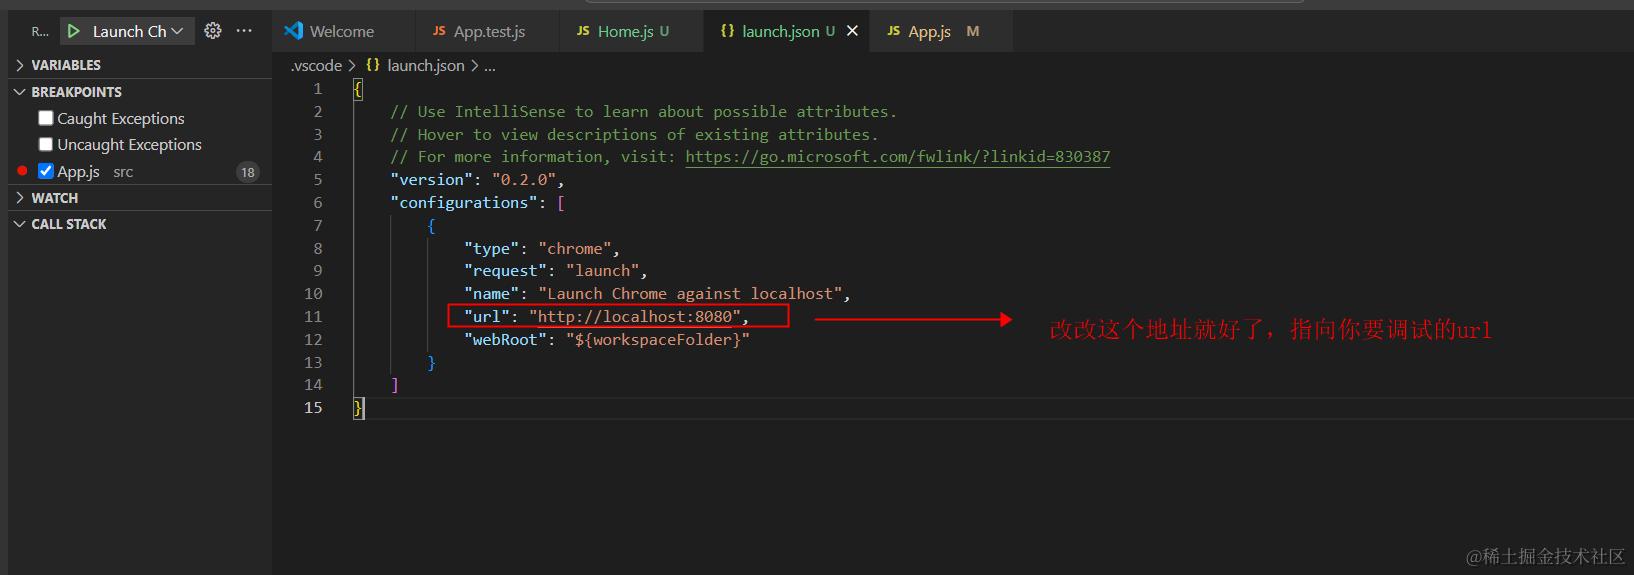
Task: Click the http://localhost:8080 url value
Action: [x=634, y=317]
